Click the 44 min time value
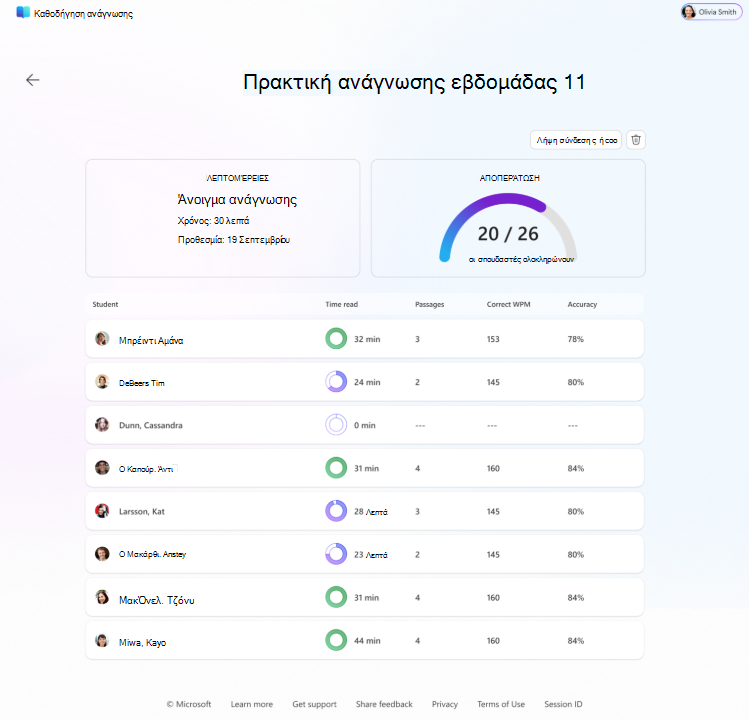 click(x=367, y=641)
